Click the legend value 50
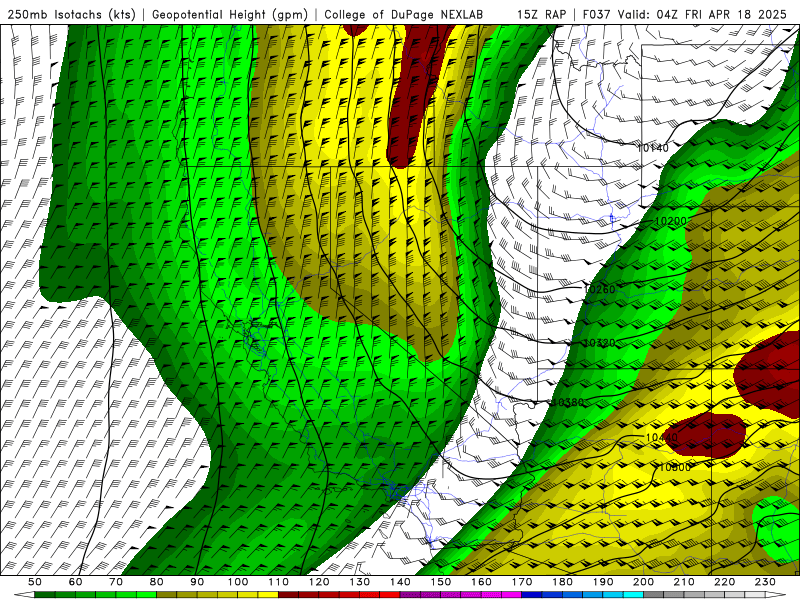800x600 pixels. pos(35,582)
